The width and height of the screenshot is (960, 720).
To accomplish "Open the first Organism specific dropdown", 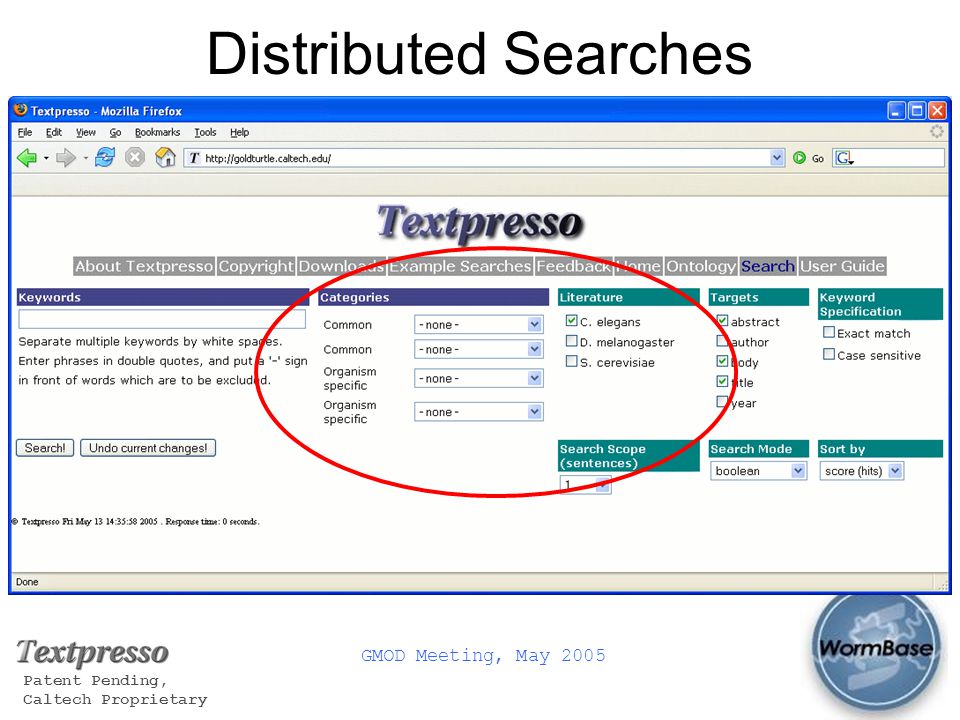I will click(x=479, y=378).
